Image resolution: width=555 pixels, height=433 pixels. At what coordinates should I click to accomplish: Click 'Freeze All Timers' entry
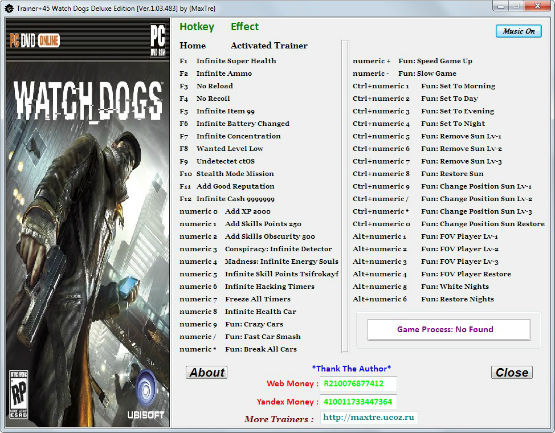click(258, 299)
